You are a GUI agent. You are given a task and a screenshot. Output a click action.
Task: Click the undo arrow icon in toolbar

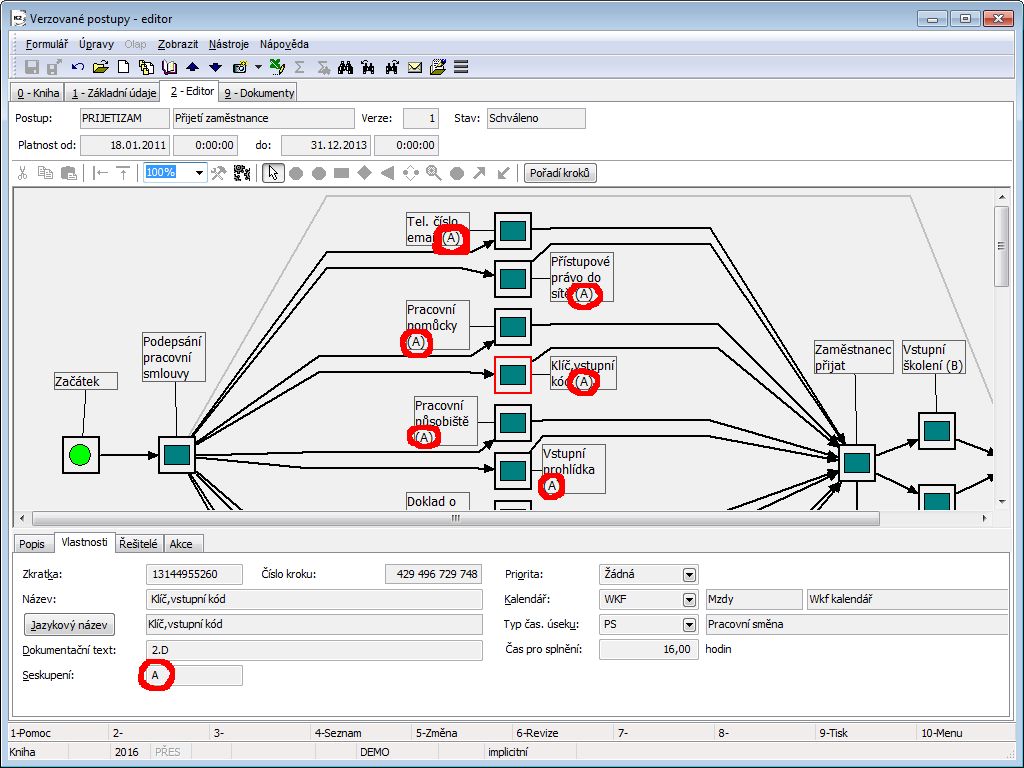(78, 67)
